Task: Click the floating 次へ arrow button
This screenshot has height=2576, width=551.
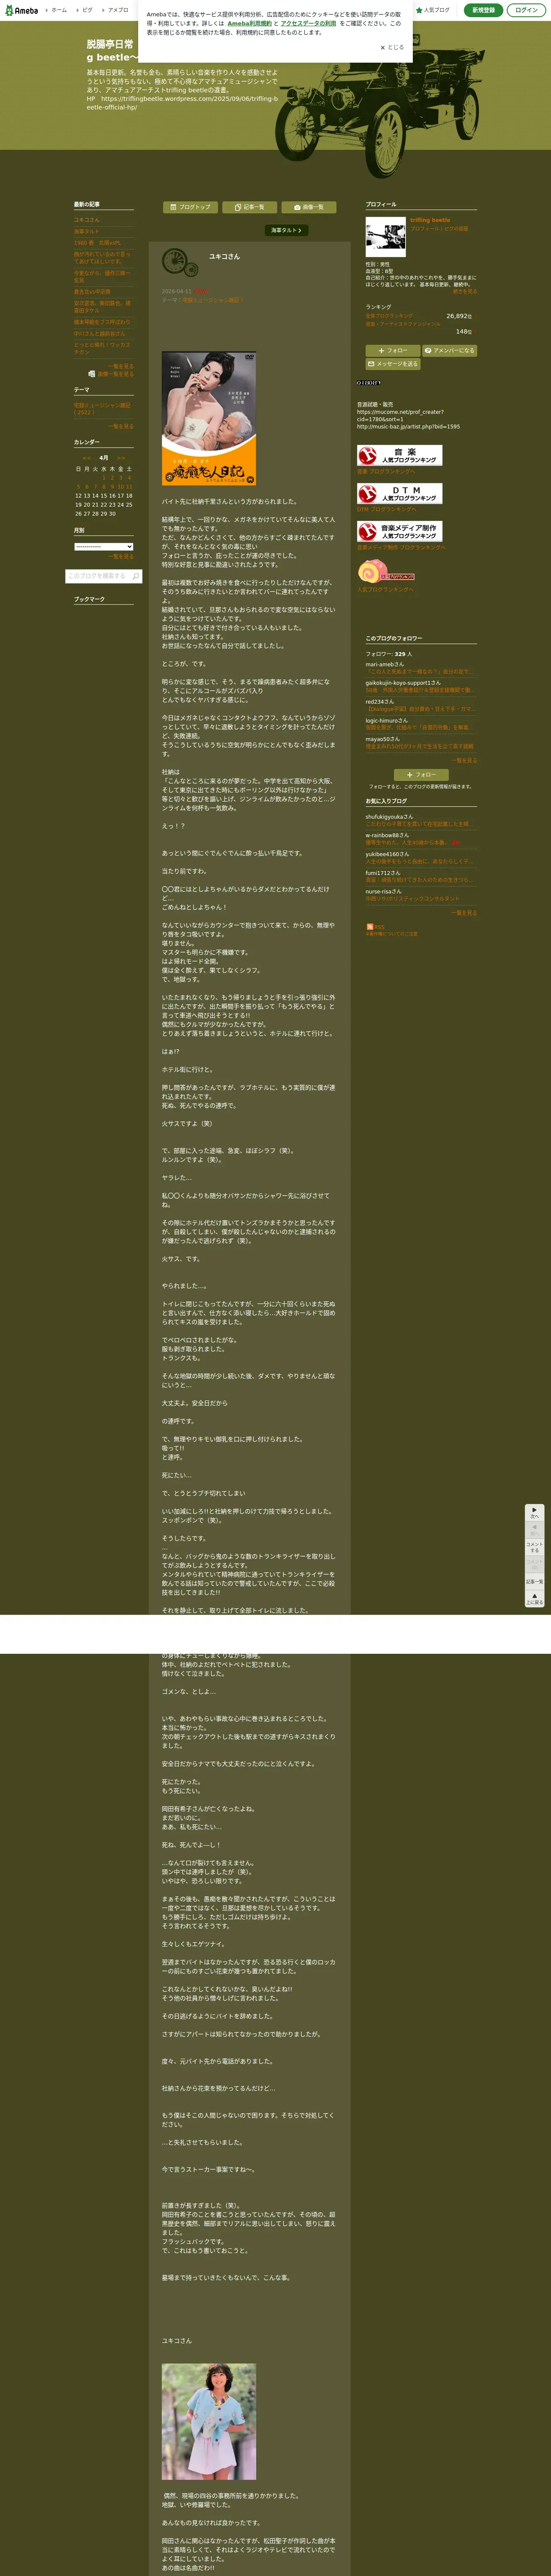Action: [535, 1514]
